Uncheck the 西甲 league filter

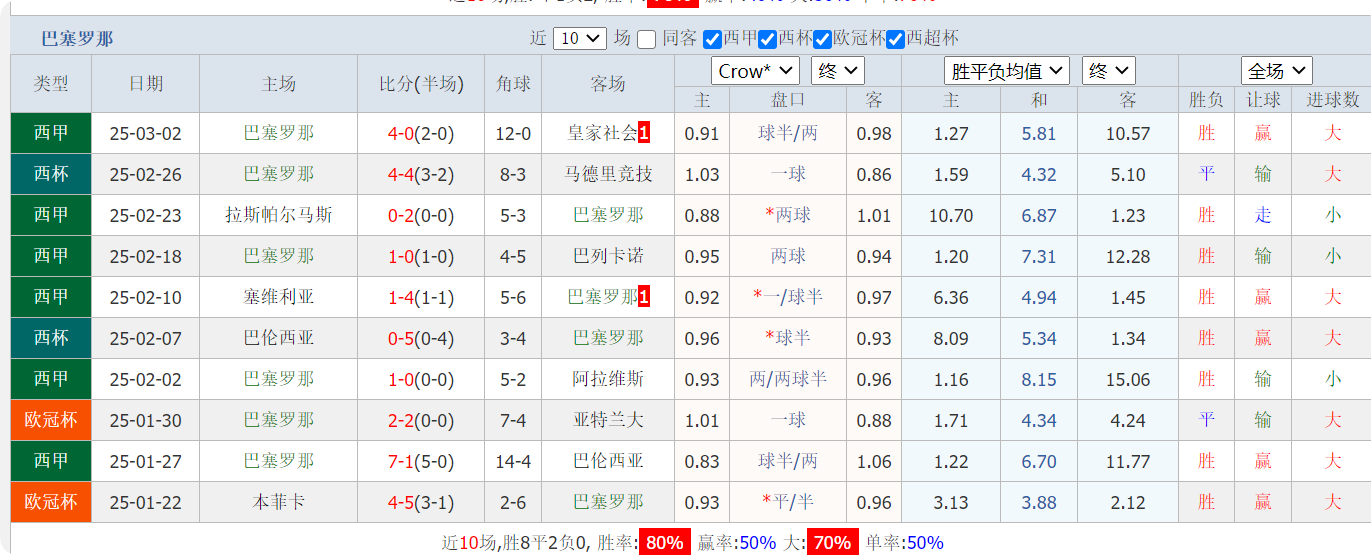pos(712,39)
